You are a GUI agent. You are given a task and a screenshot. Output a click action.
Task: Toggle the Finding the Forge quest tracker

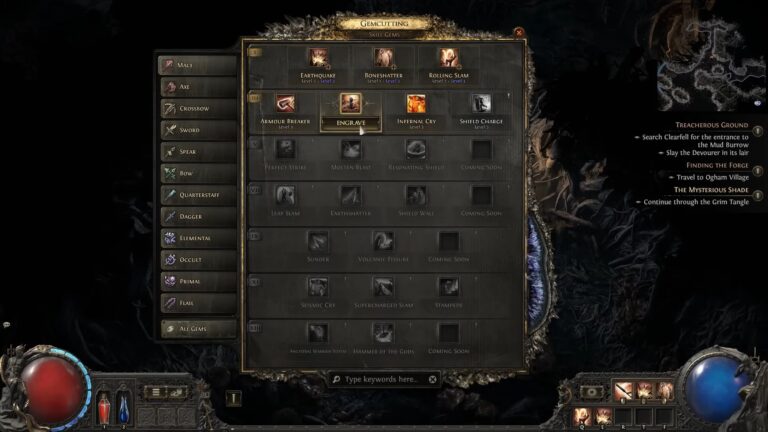(757, 170)
